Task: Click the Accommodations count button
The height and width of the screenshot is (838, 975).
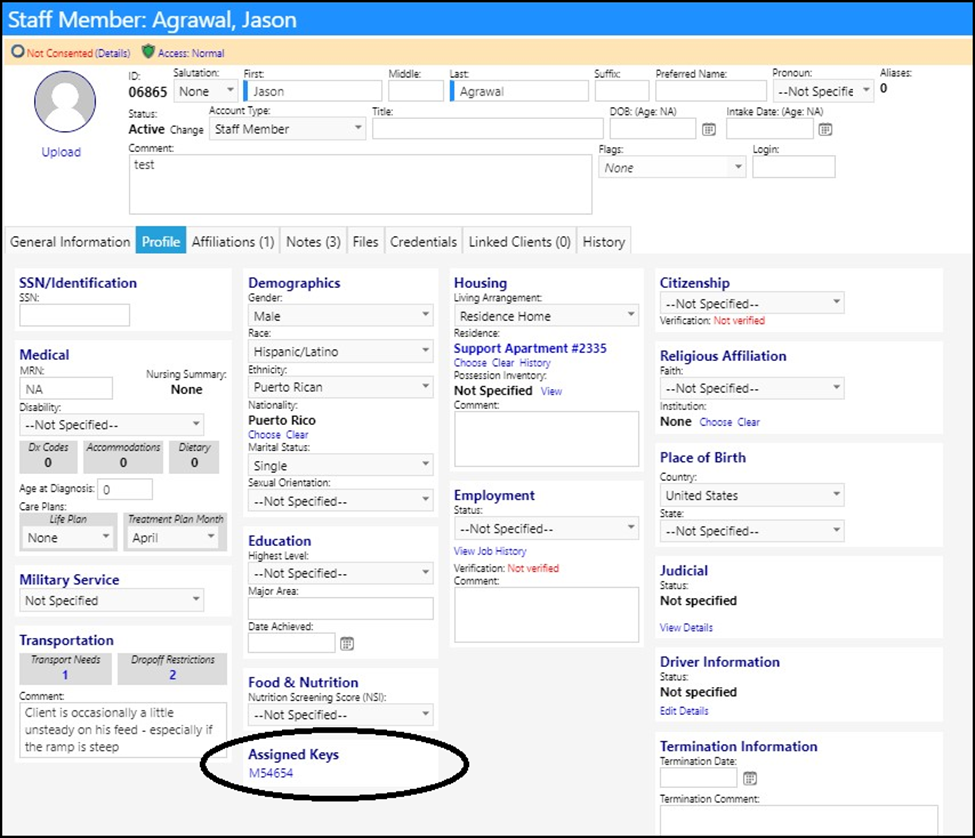Action: coord(123,456)
